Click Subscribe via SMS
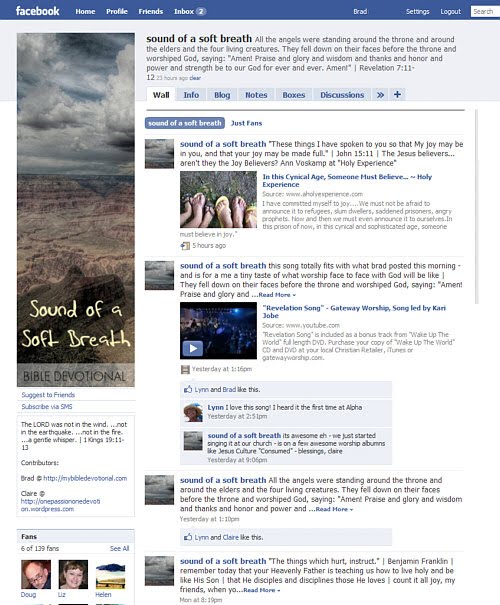Viewport: 500px width, 605px height. pyautogui.click(x=47, y=407)
